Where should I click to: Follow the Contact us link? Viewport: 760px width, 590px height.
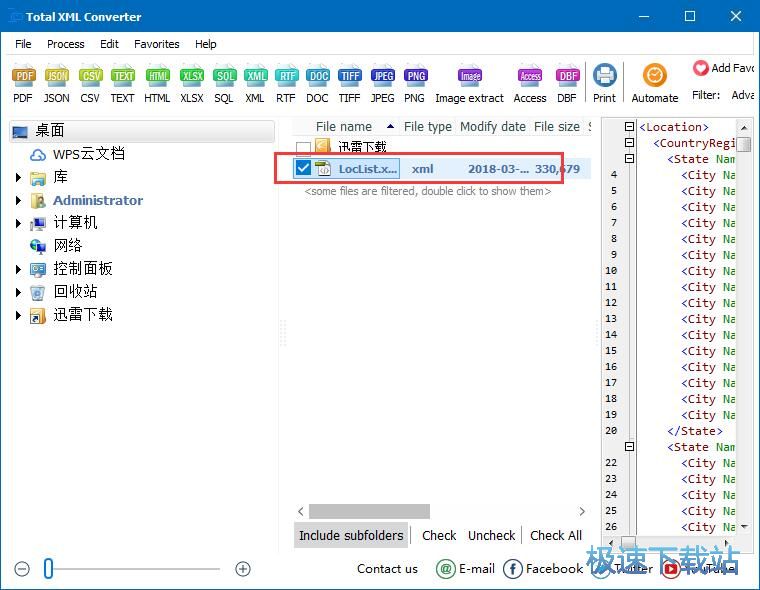[387, 569]
